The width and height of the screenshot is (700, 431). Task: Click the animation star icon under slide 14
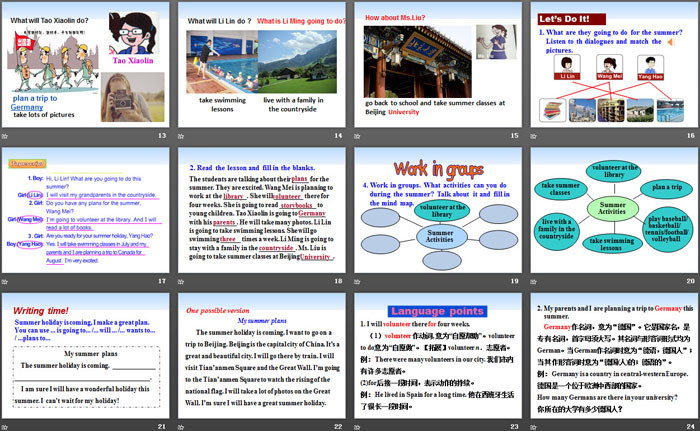[x=181, y=136]
